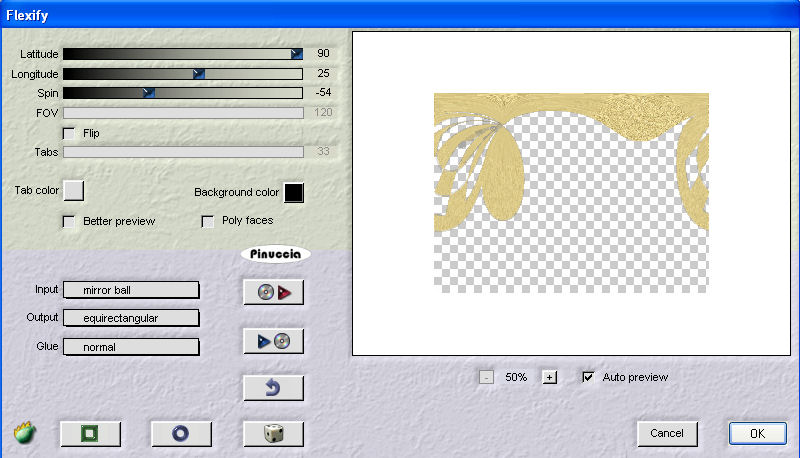Zoom out preview with minus button
This screenshot has height=458, width=800.
(x=486, y=377)
